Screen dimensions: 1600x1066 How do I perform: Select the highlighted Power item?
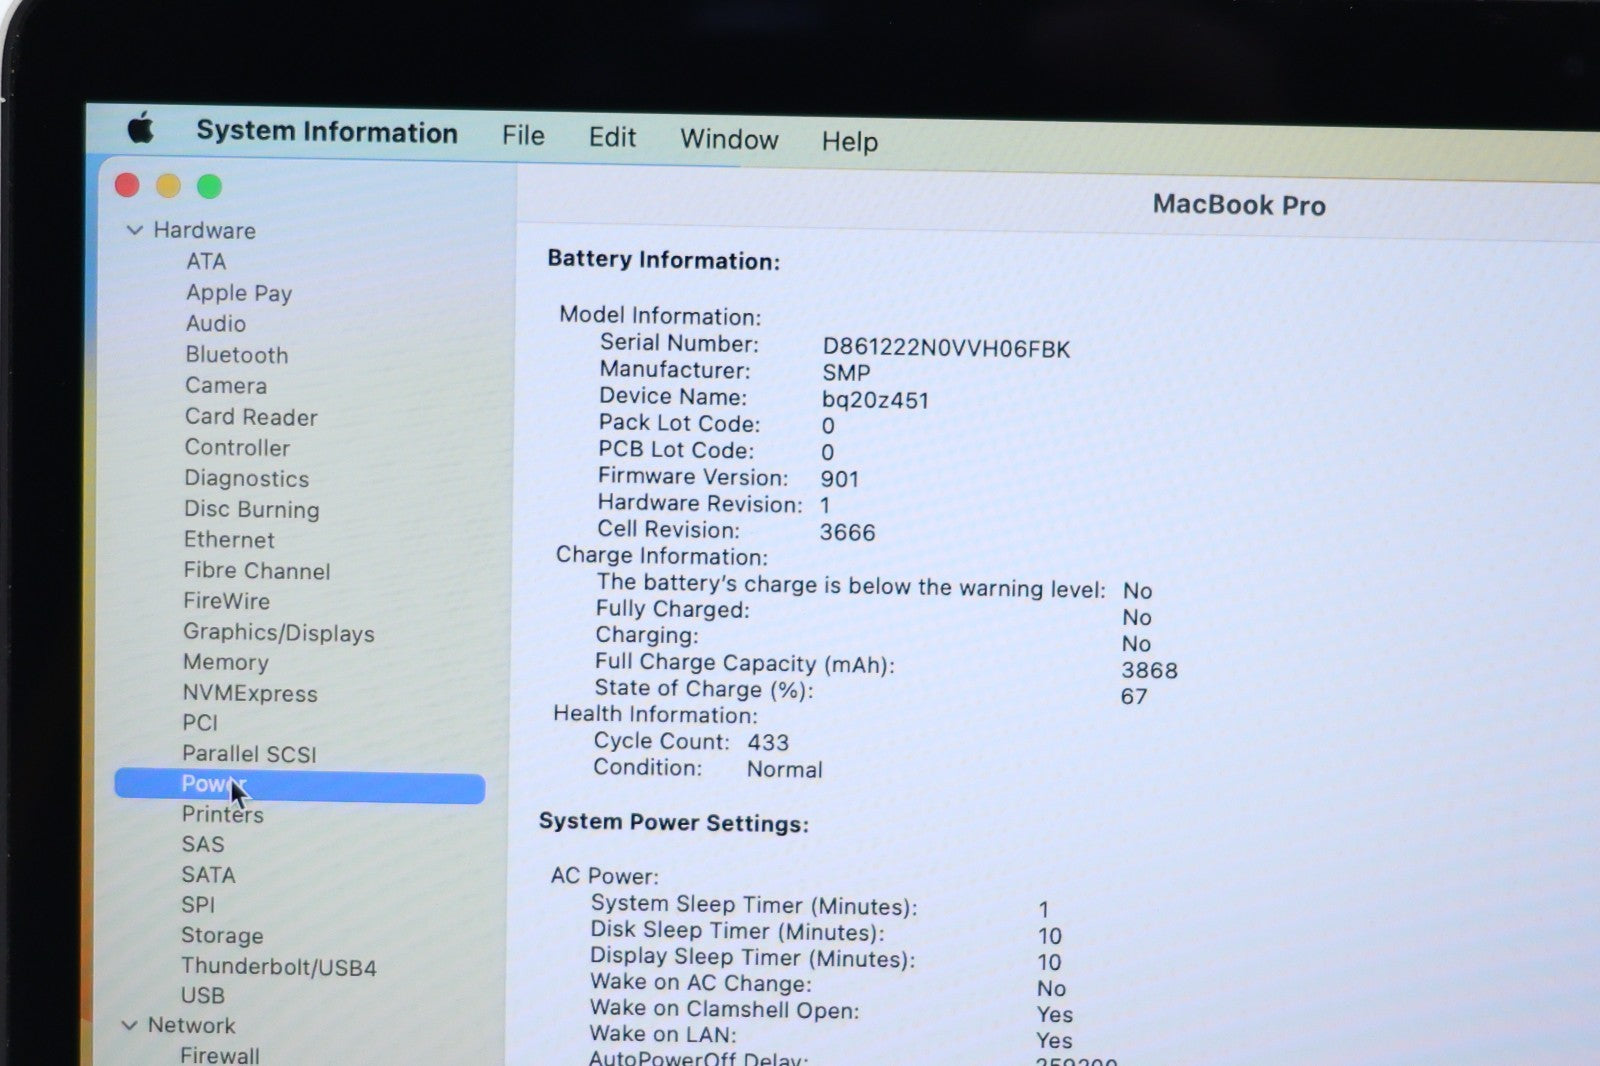tap(299, 786)
